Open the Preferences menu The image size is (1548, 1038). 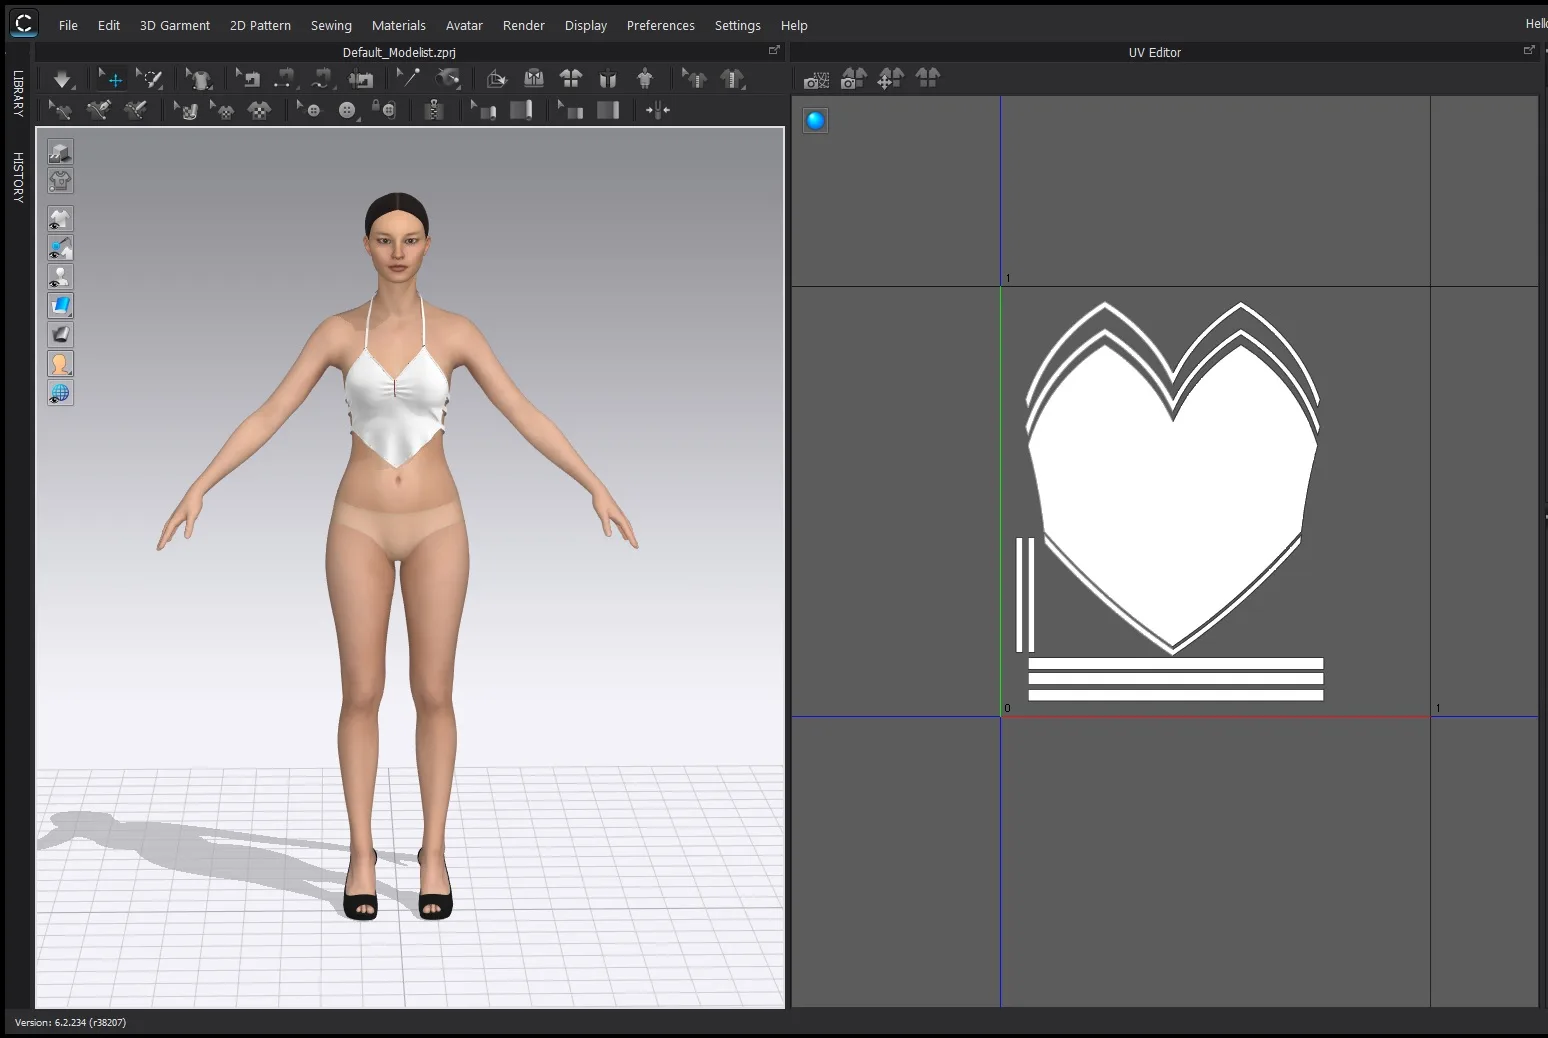tap(661, 25)
